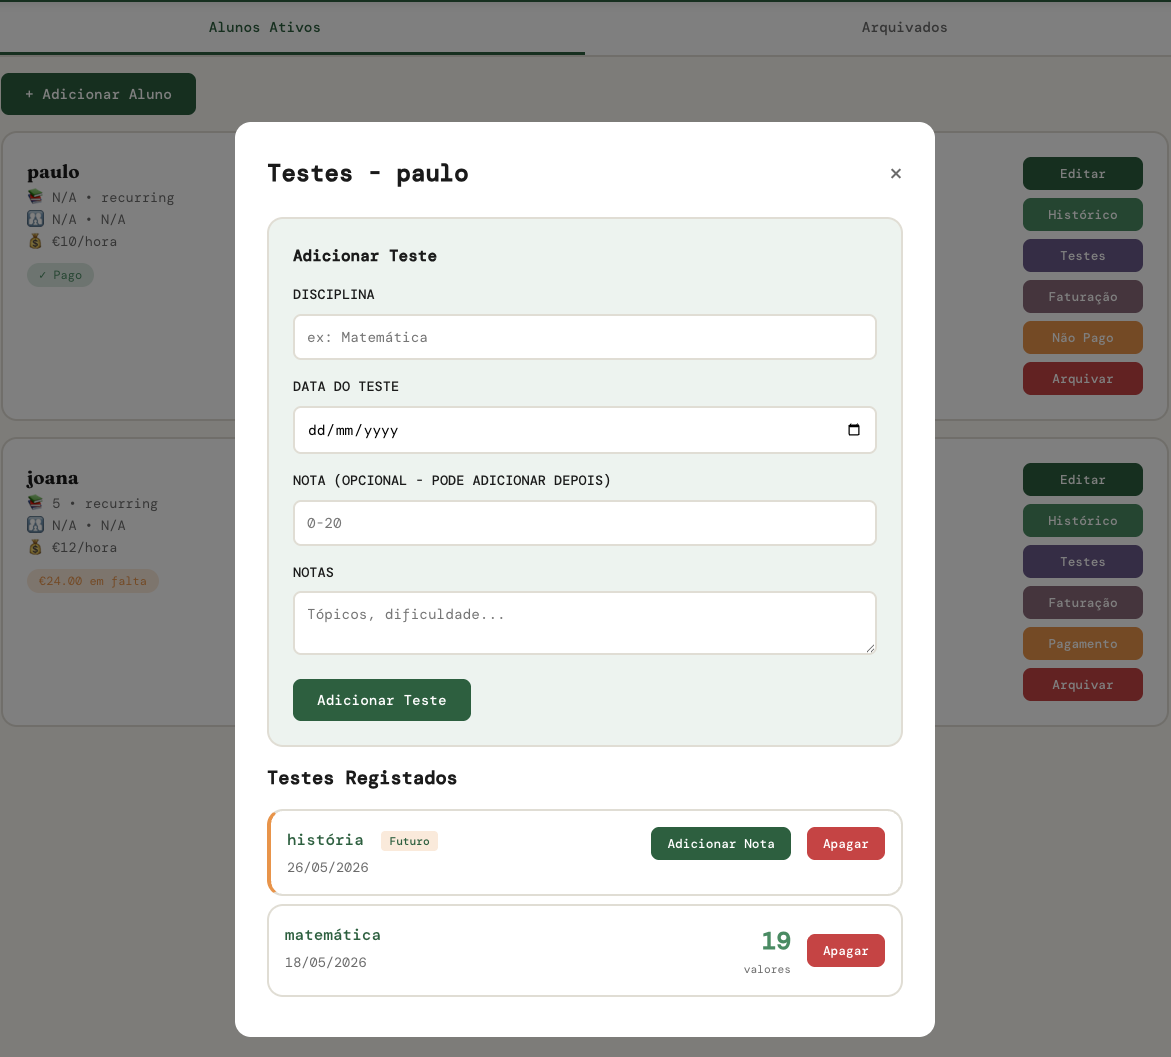Click the + Adicionar Aluno button
The image size is (1171, 1057).
pos(99,94)
